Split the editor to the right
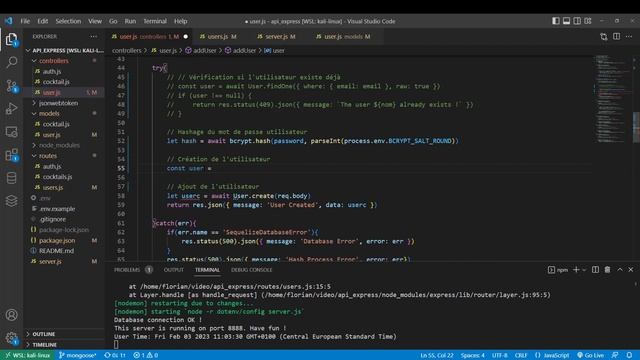This screenshot has width=640, height=360. (616, 37)
